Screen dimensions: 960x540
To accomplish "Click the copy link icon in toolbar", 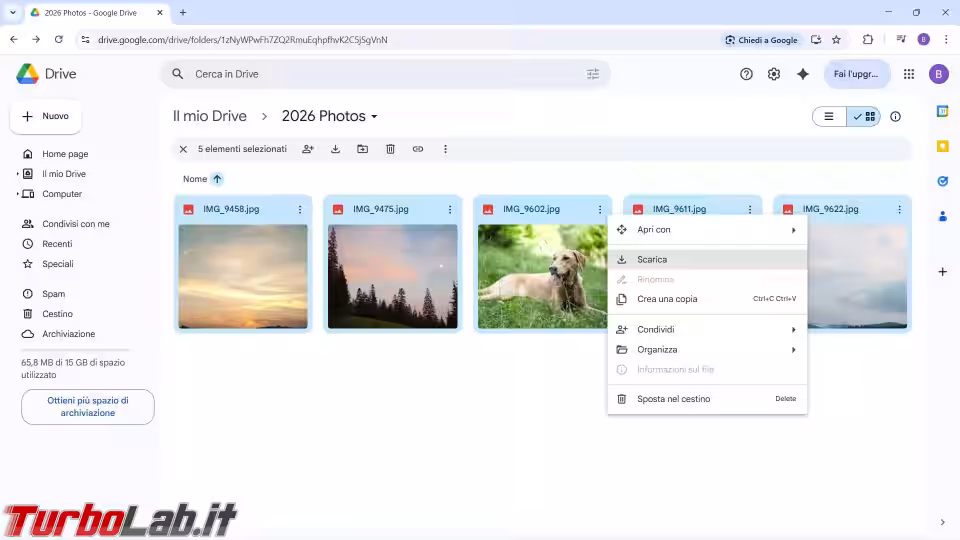I will click(x=418, y=149).
